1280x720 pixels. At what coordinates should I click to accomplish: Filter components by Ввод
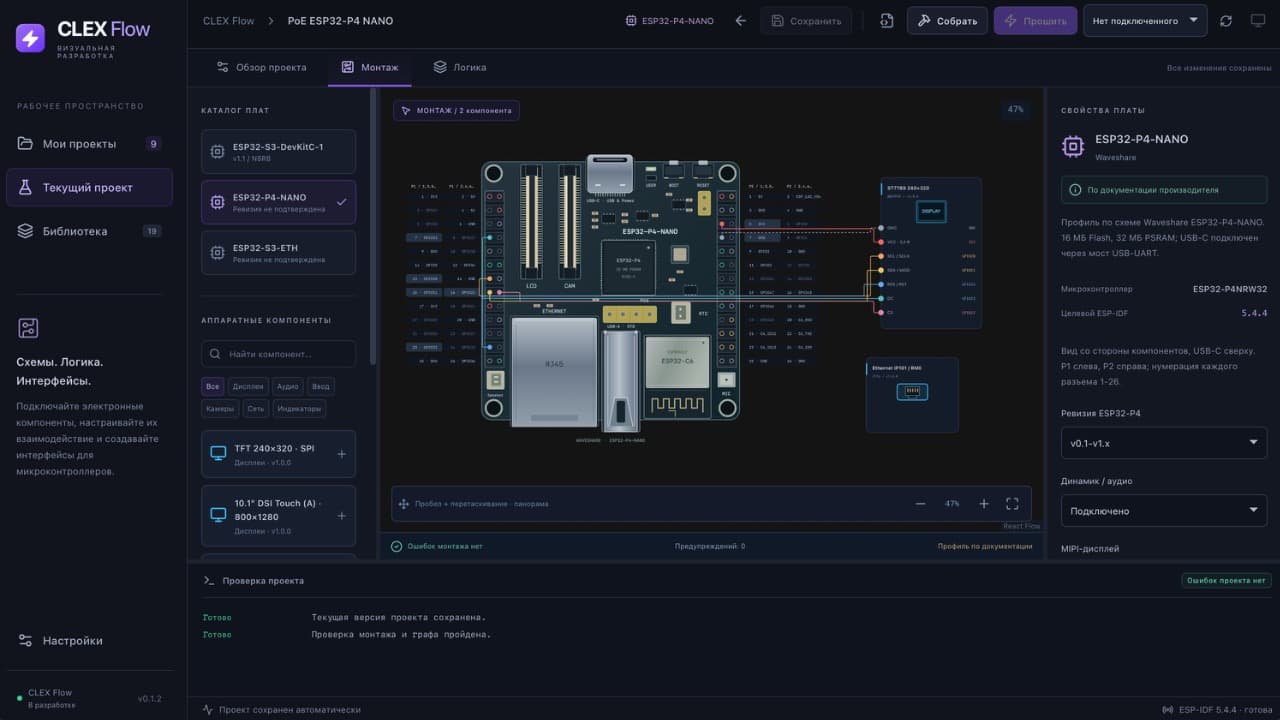tap(320, 386)
